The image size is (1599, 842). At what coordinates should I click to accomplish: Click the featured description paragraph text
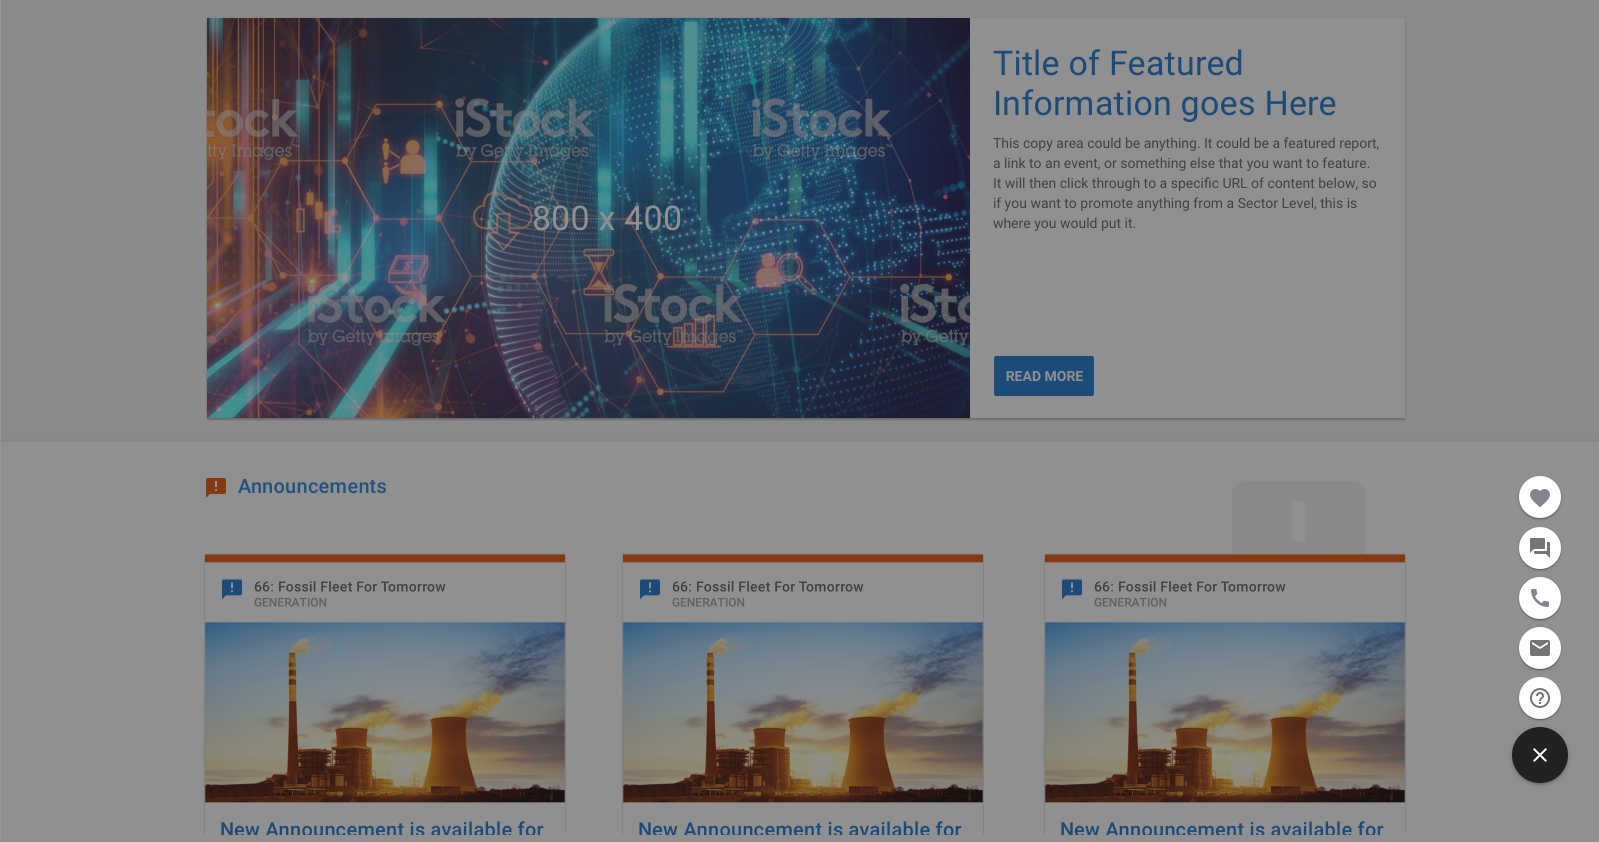pos(1186,183)
